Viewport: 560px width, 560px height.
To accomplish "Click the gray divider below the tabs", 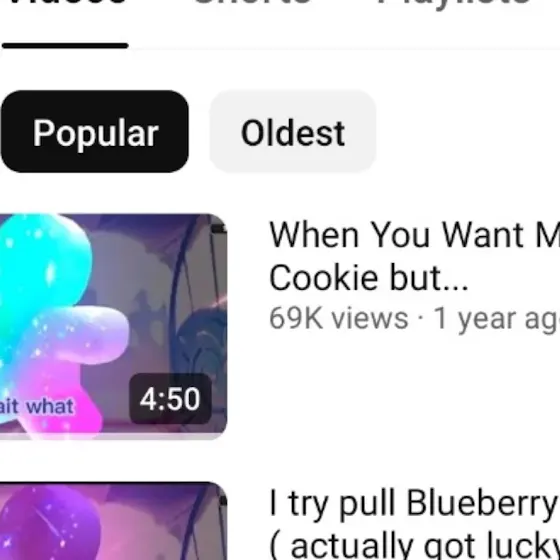I will point(345,48).
